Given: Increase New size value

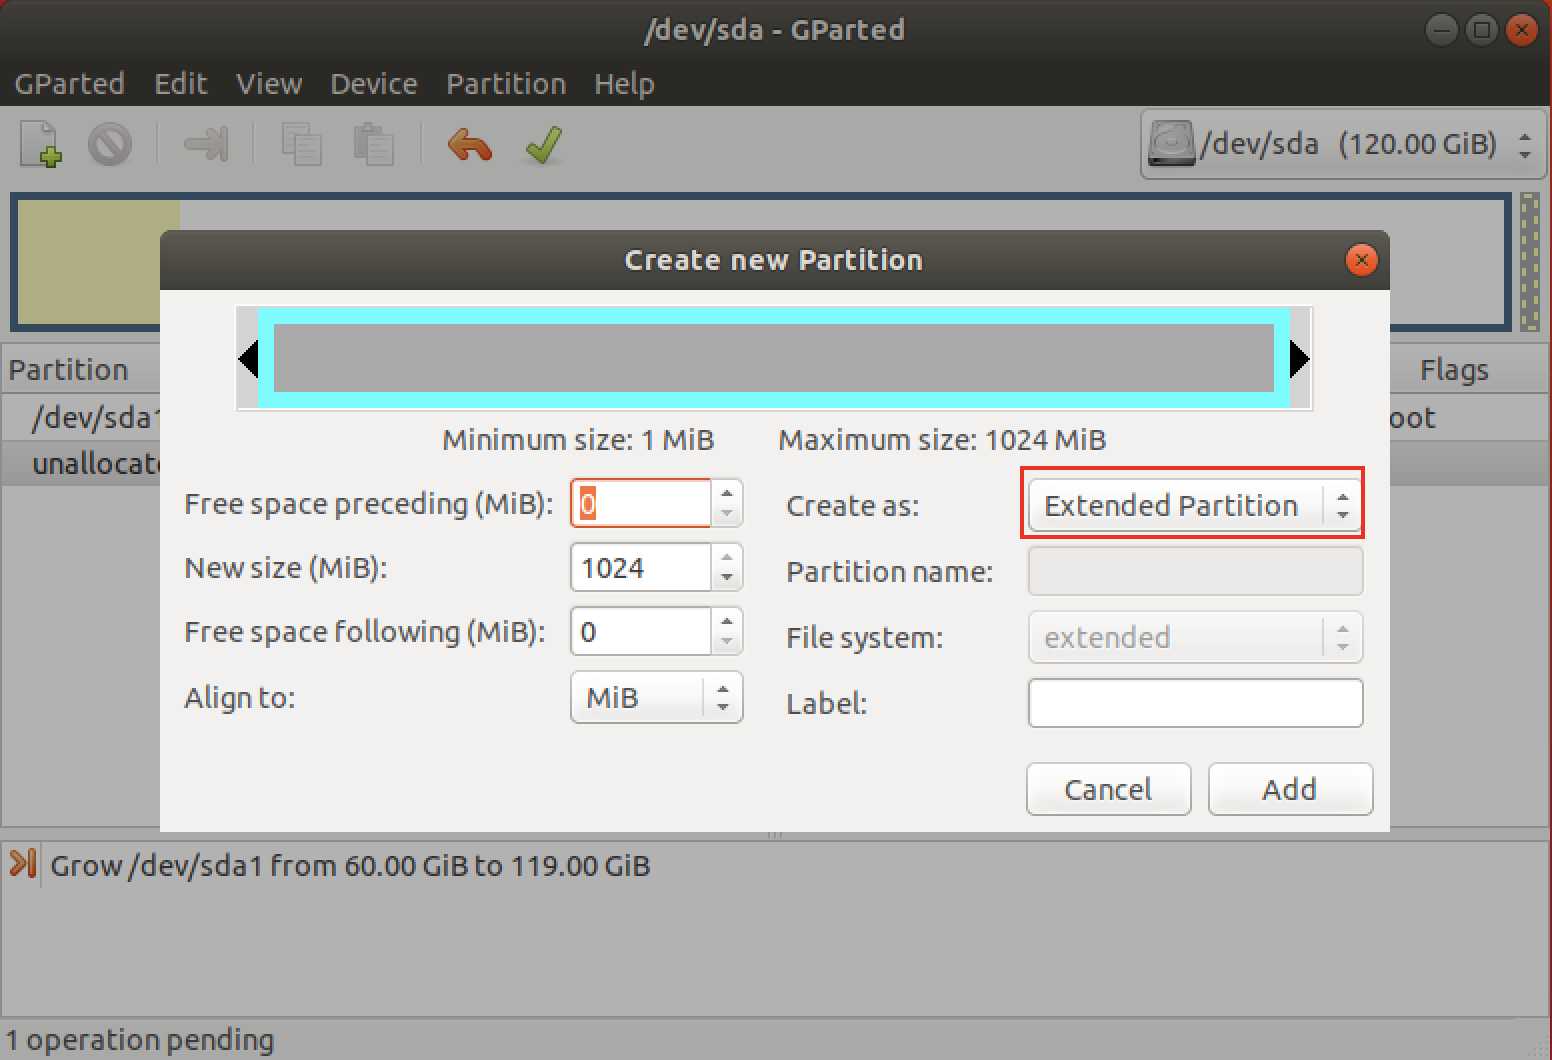Looking at the screenshot, I should tap(727, 556).
